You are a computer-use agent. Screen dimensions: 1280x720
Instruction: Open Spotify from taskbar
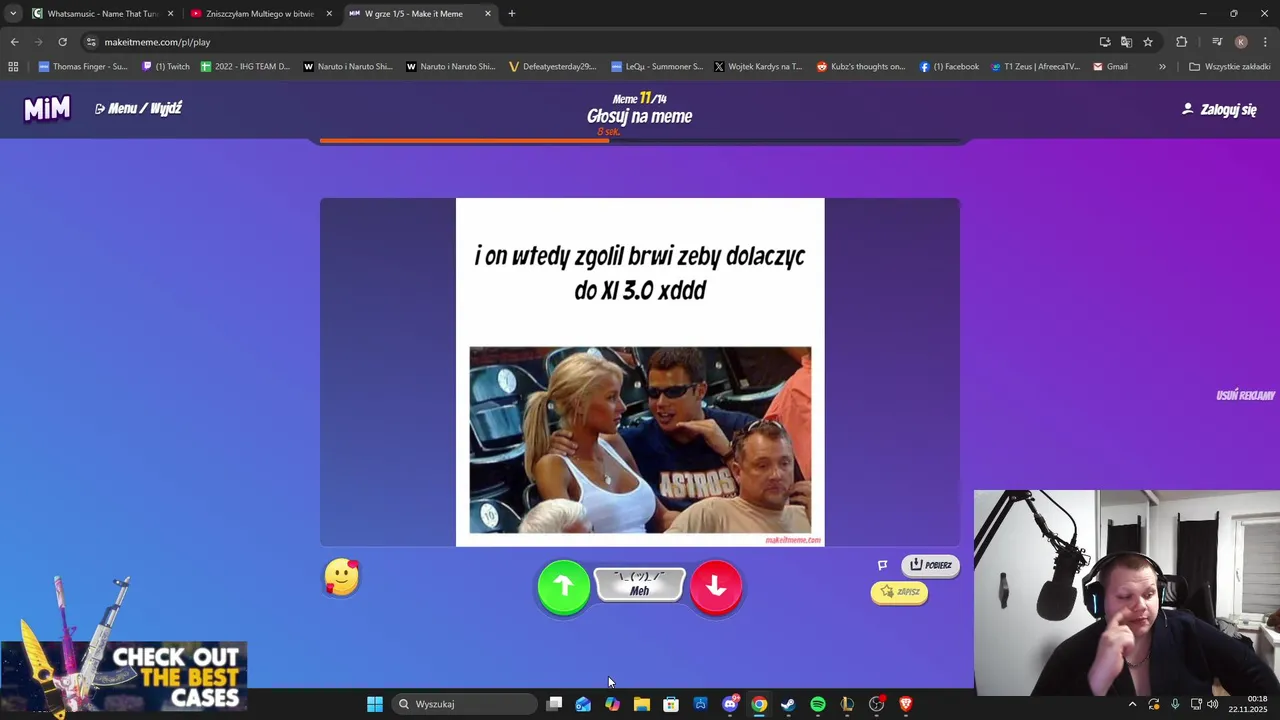pos(818,704)
